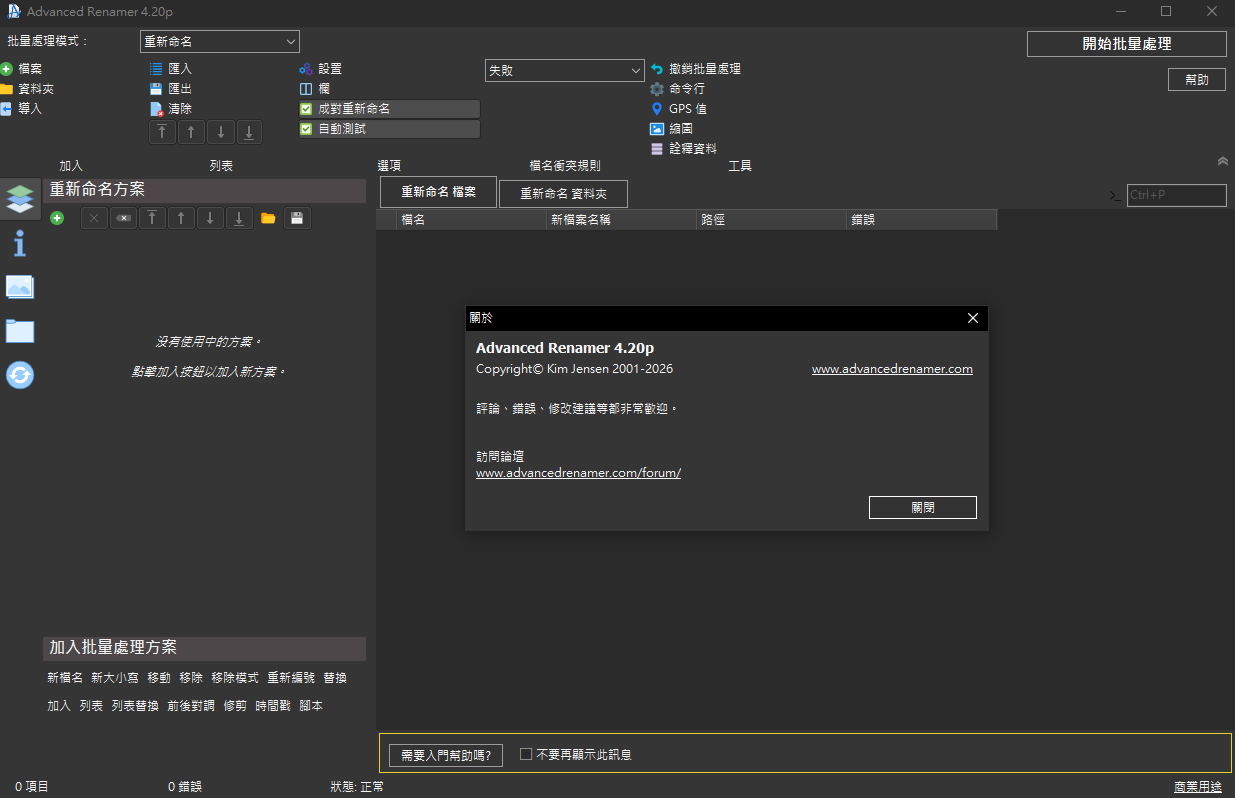
Task: Open the renaming methods layers sidebar icon
Action: [x=20, y=199]
